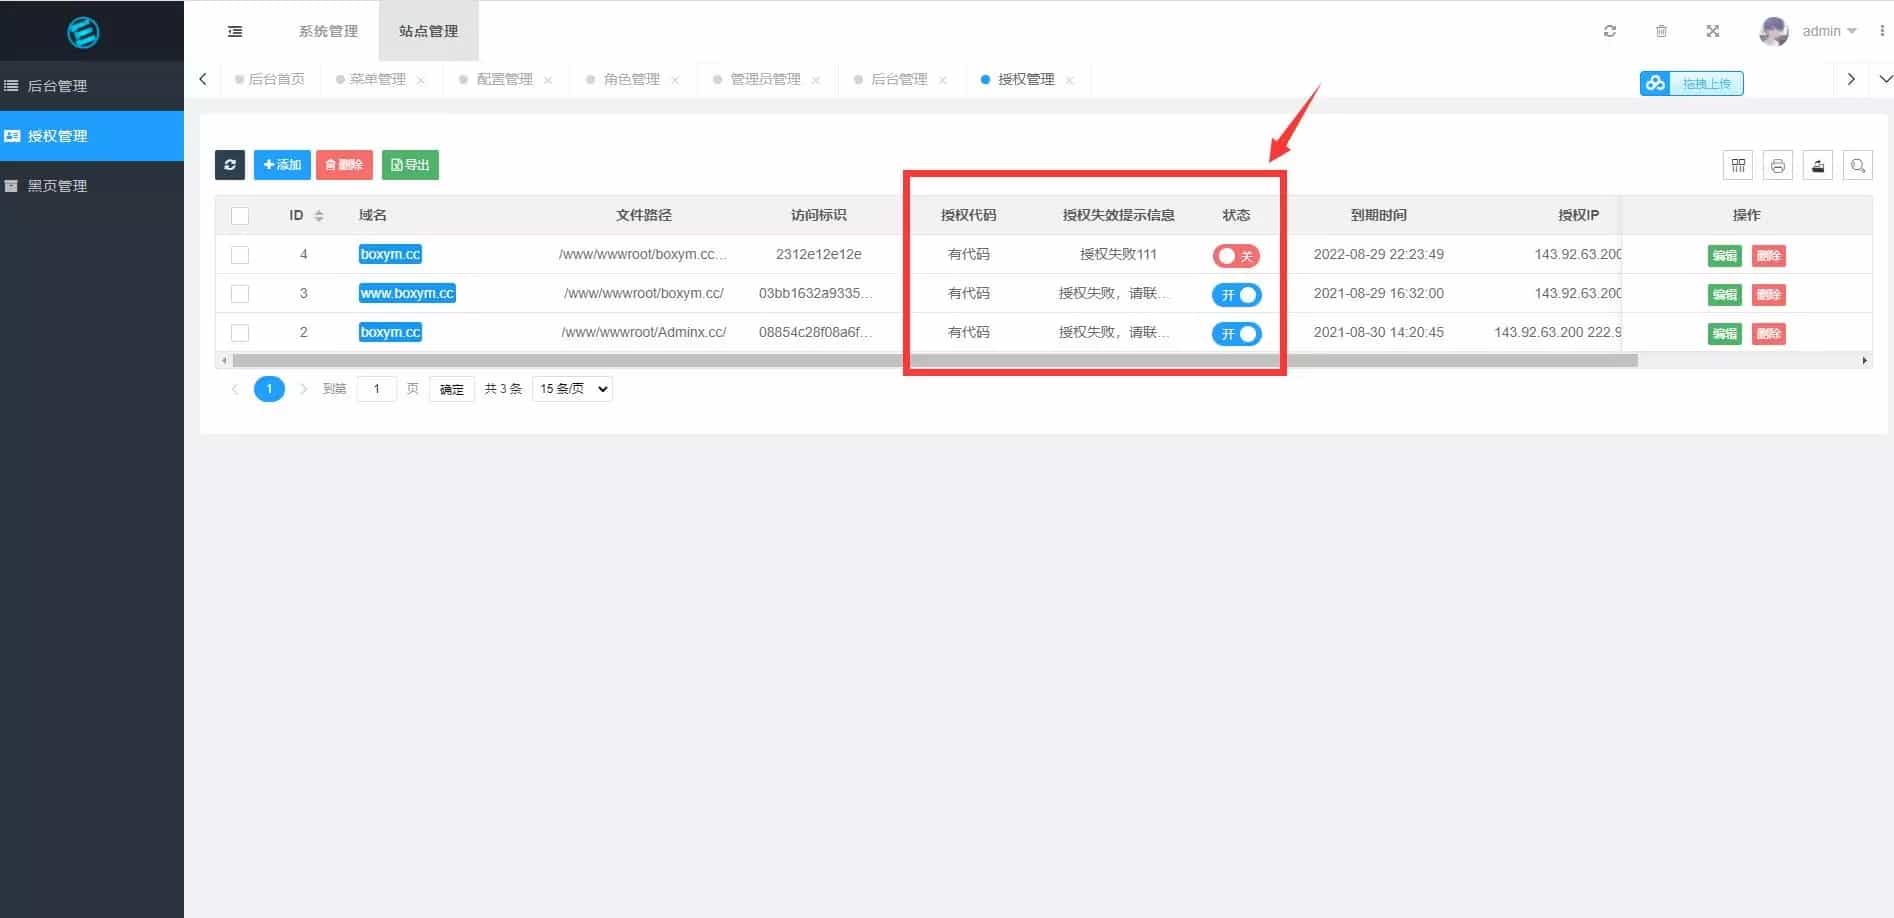Turn off the 开 switch for ID 3
The height and width of the screenshot is (918, 1894).
1236,295
